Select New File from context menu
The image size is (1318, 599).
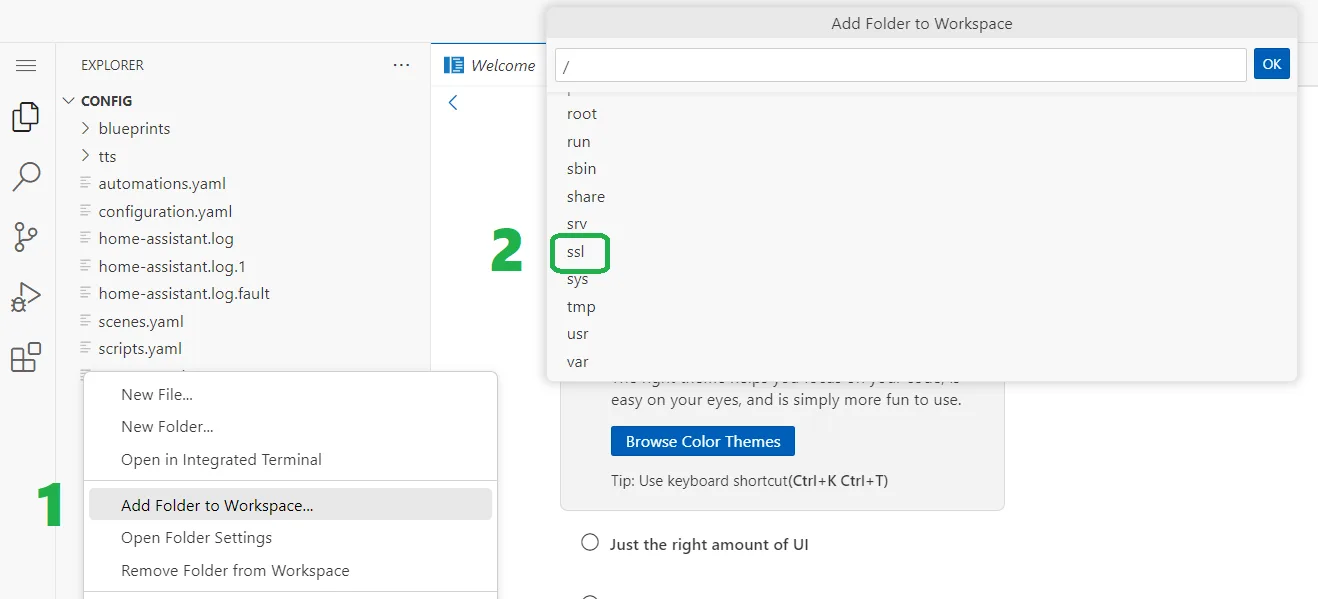157,394
